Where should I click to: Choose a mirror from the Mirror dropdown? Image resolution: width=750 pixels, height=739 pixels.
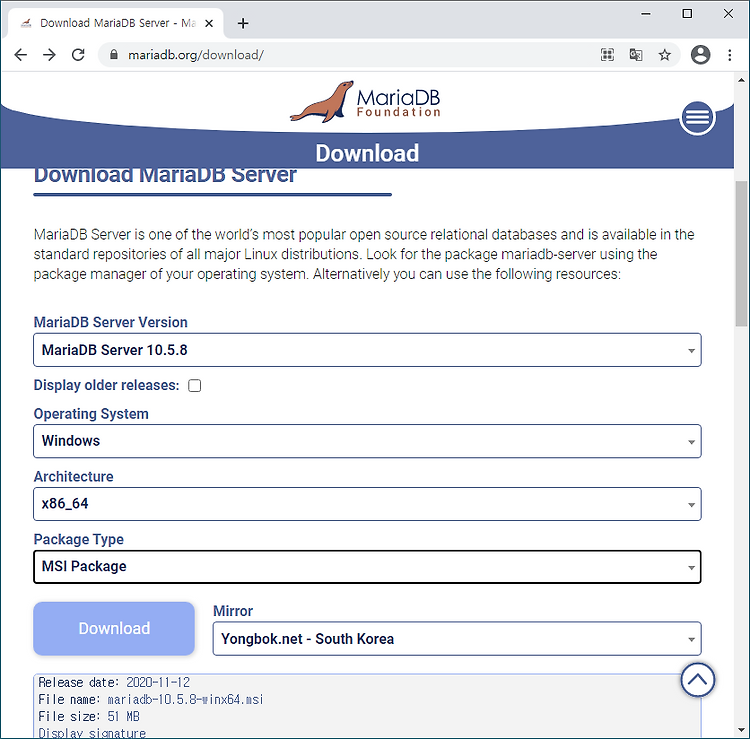(457, 639)
